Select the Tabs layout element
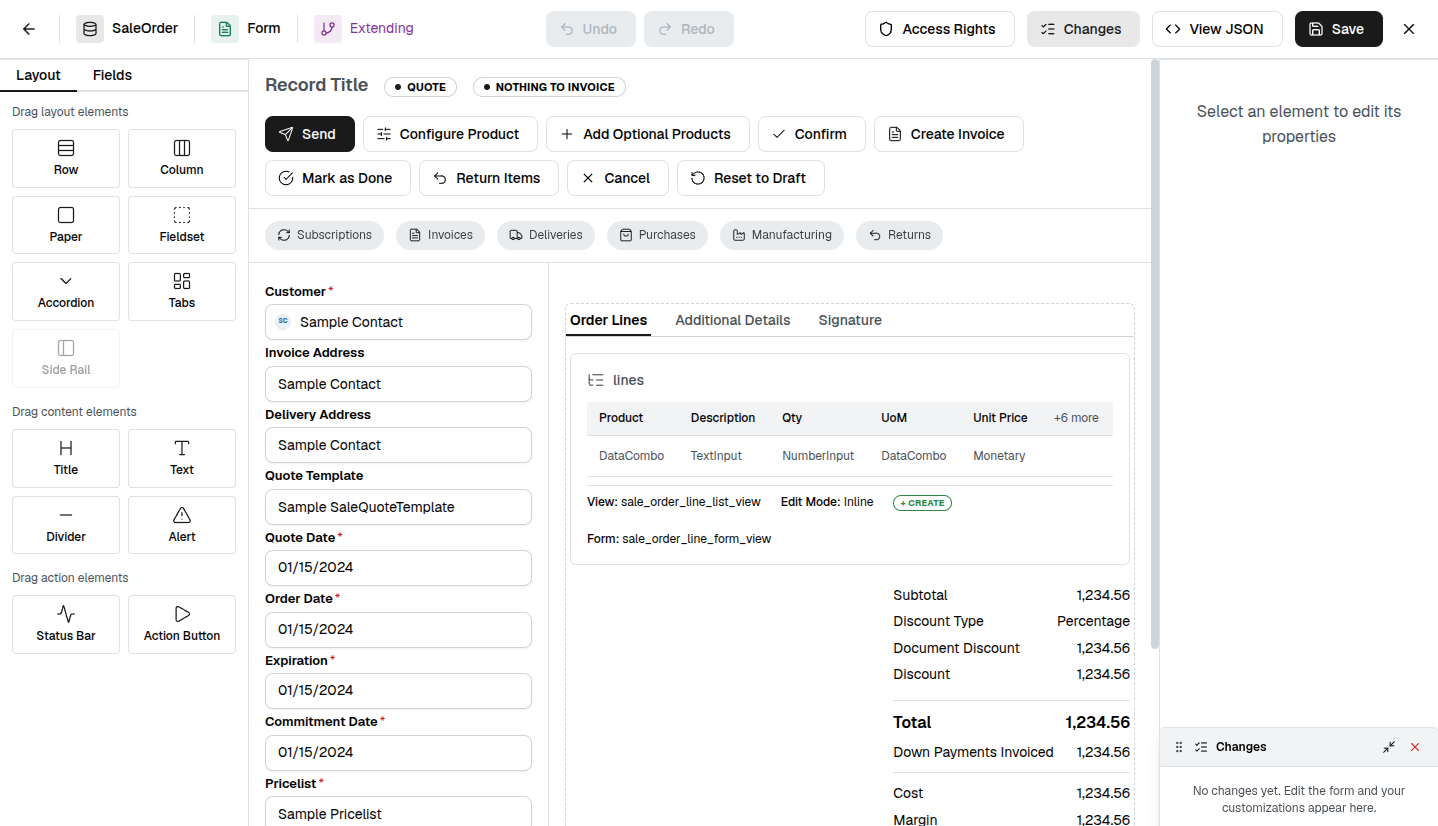This screenshot has height=826, width=1438. click(182, 291)
